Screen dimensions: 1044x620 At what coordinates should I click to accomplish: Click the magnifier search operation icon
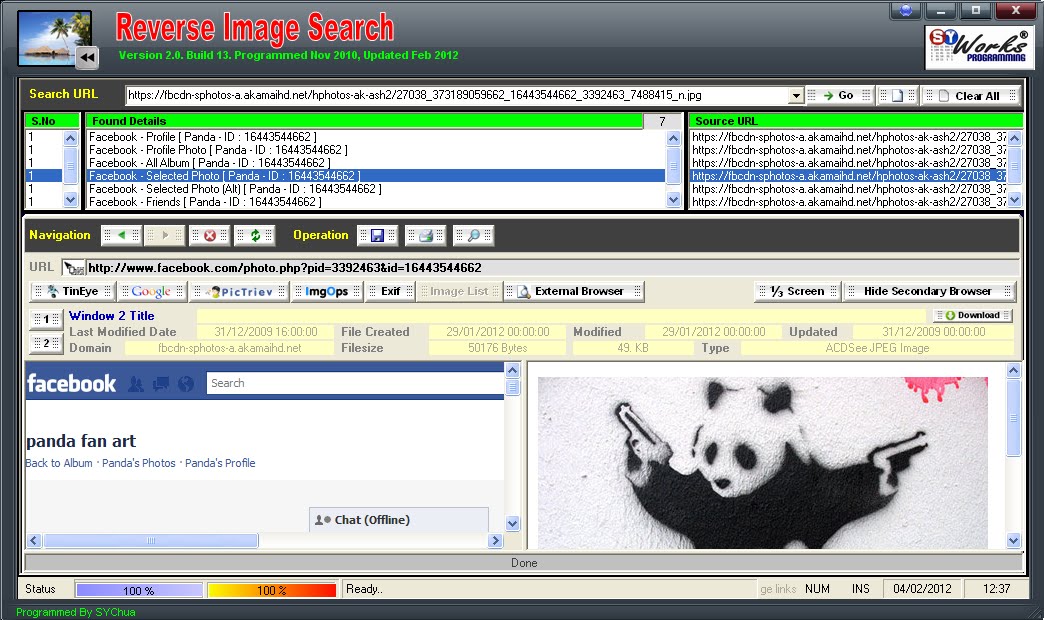coord(473,235)
